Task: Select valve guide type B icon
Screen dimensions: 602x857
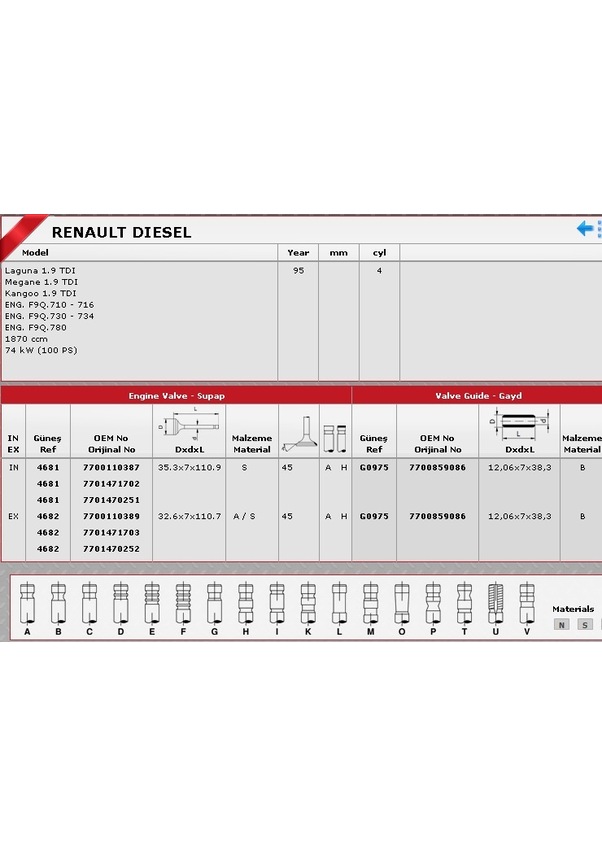Action: (58, 603)
